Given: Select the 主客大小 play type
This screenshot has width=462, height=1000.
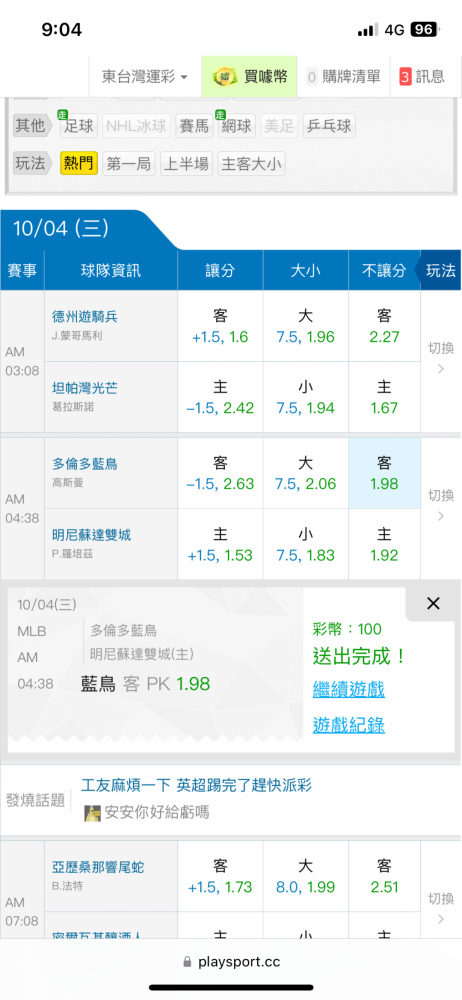Looking at the screenshot, I should [251, 164].
